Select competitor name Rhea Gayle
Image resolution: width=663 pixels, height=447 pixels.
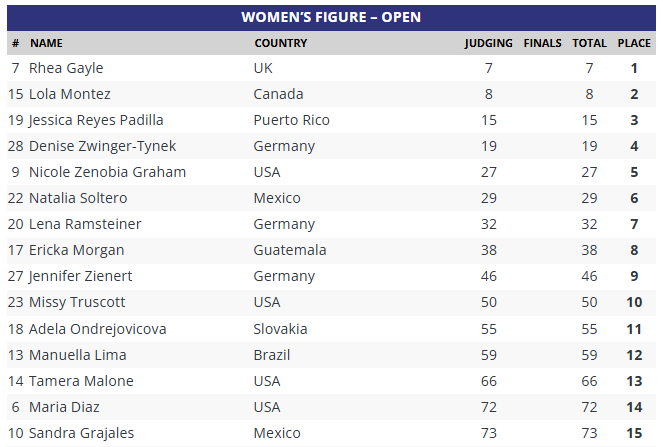pos(66,68)
